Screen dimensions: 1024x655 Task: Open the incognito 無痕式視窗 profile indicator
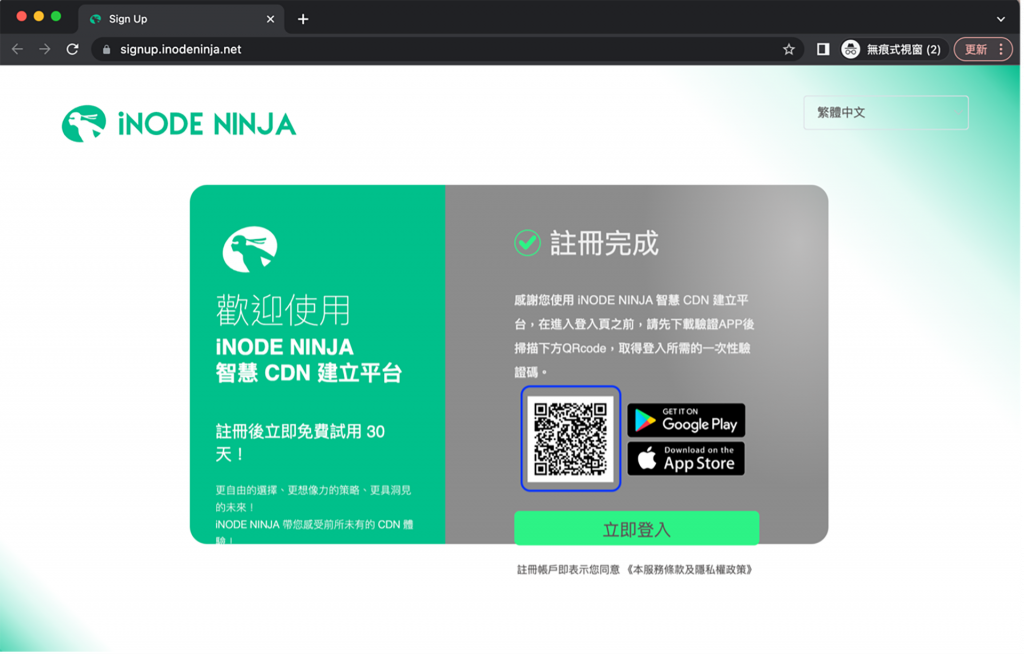892,50
